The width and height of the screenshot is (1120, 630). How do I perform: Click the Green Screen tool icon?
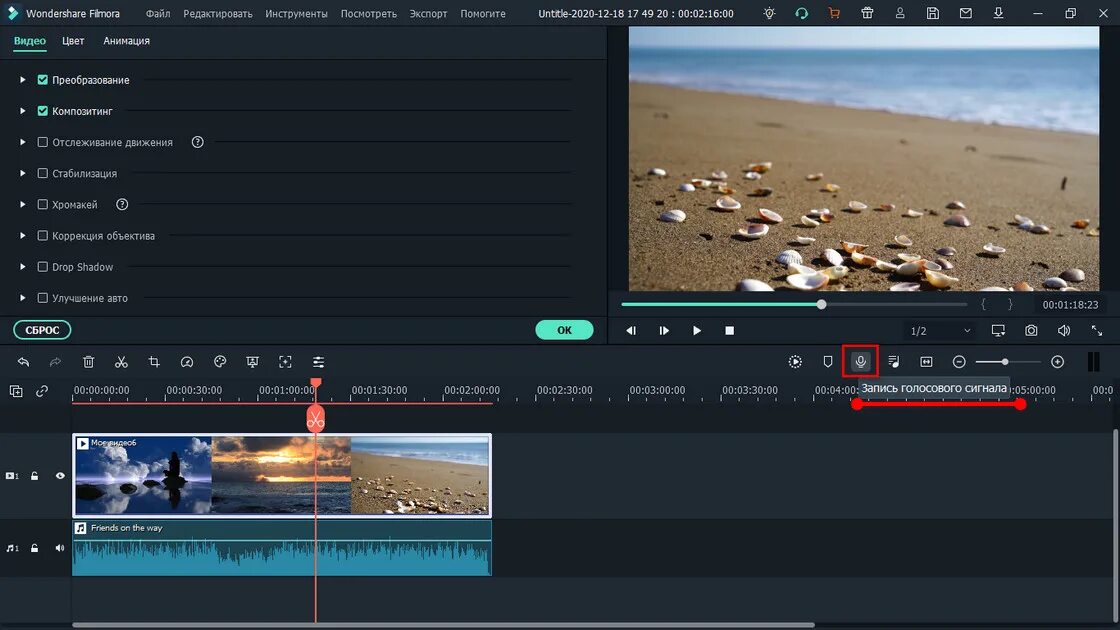coord(253,361)
